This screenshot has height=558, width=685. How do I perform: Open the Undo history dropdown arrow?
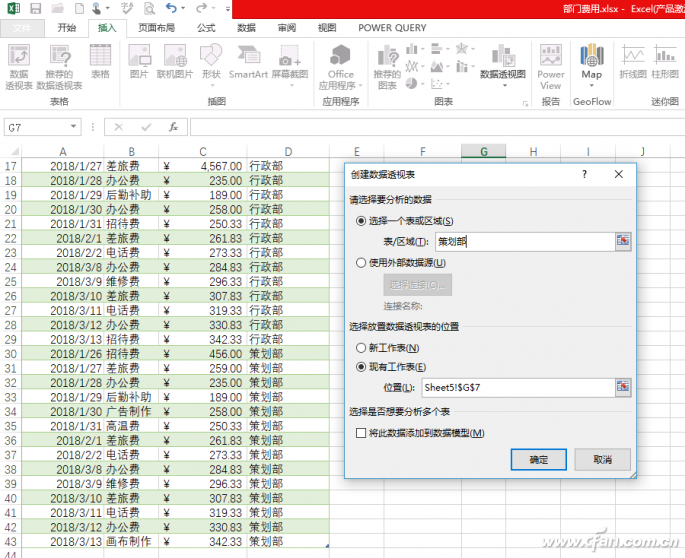pyautogui.click(x=183, y=8)
